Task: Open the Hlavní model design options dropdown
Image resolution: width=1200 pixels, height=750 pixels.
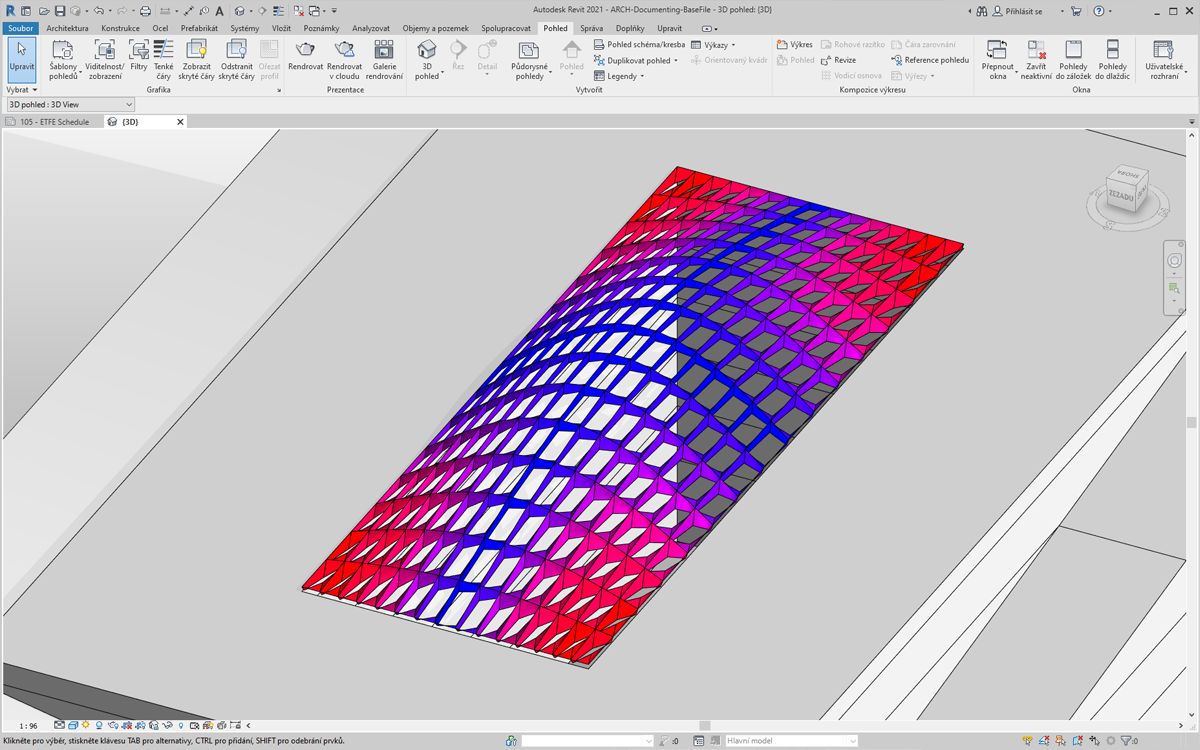Action: [x=791, y=741]
